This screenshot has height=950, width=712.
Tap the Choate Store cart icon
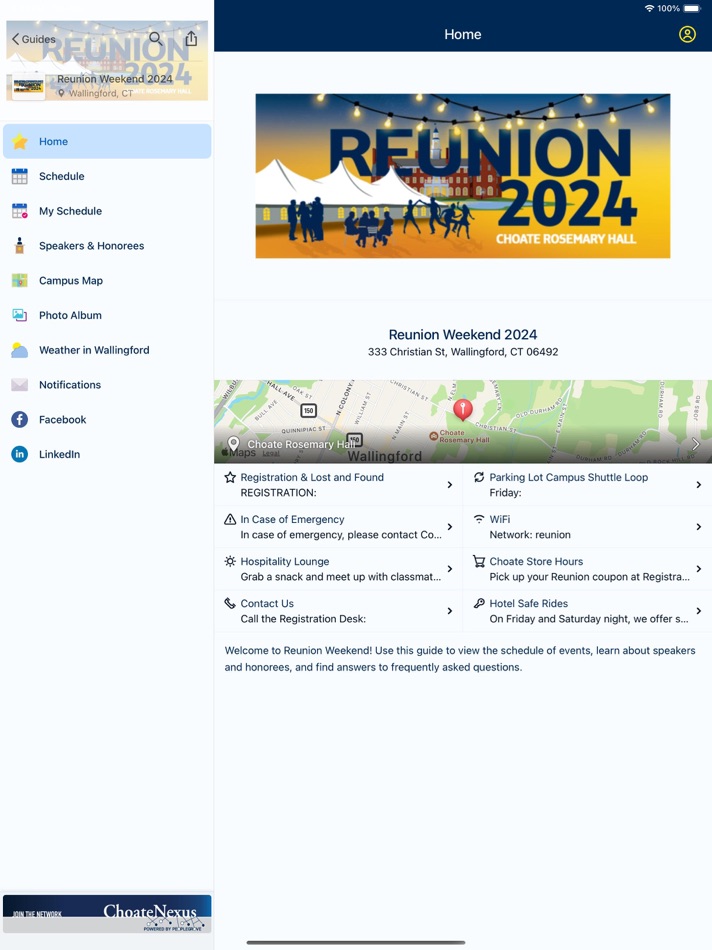[479, 561]
